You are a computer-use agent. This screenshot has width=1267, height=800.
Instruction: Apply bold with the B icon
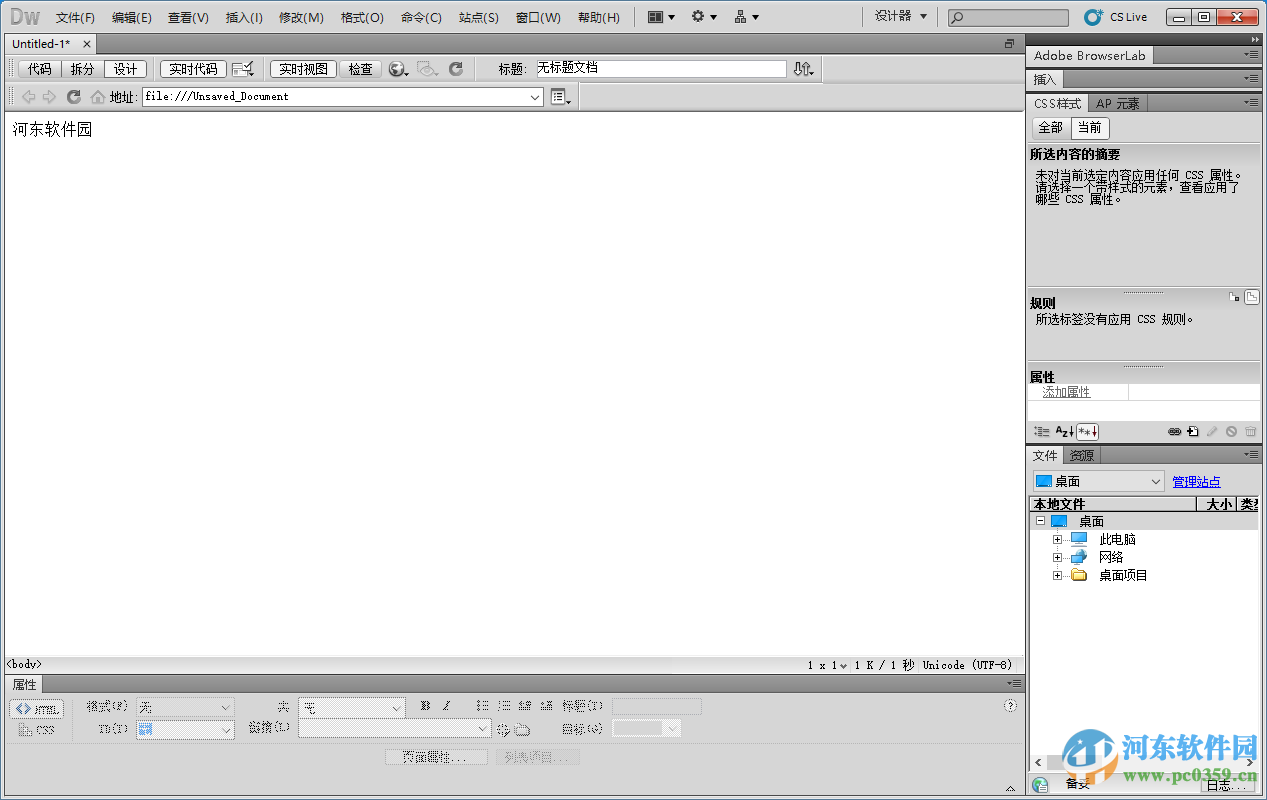coord(425,706)
